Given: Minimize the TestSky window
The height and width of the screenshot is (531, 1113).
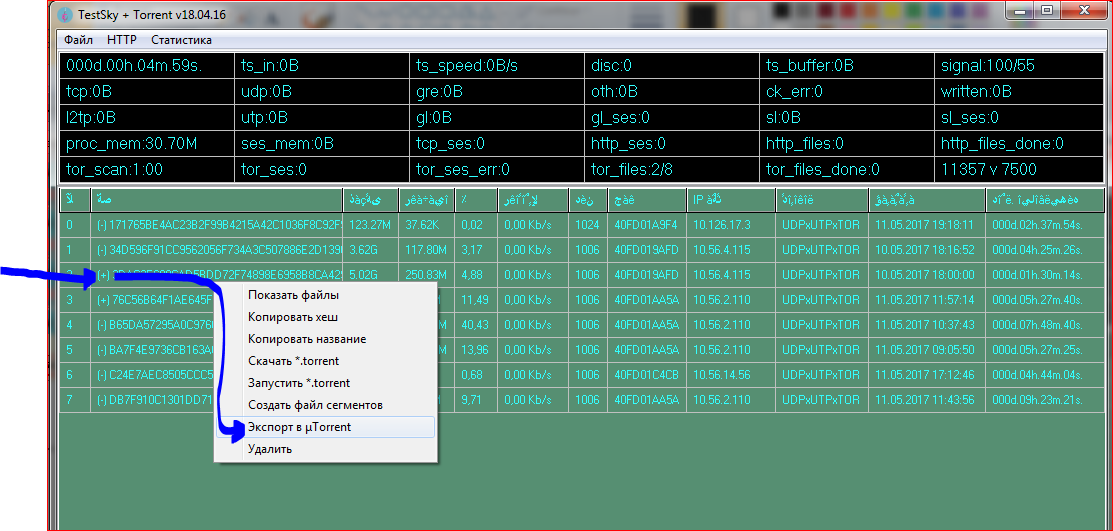Looking at the screenshot, I should click(x=1020, y=11).
